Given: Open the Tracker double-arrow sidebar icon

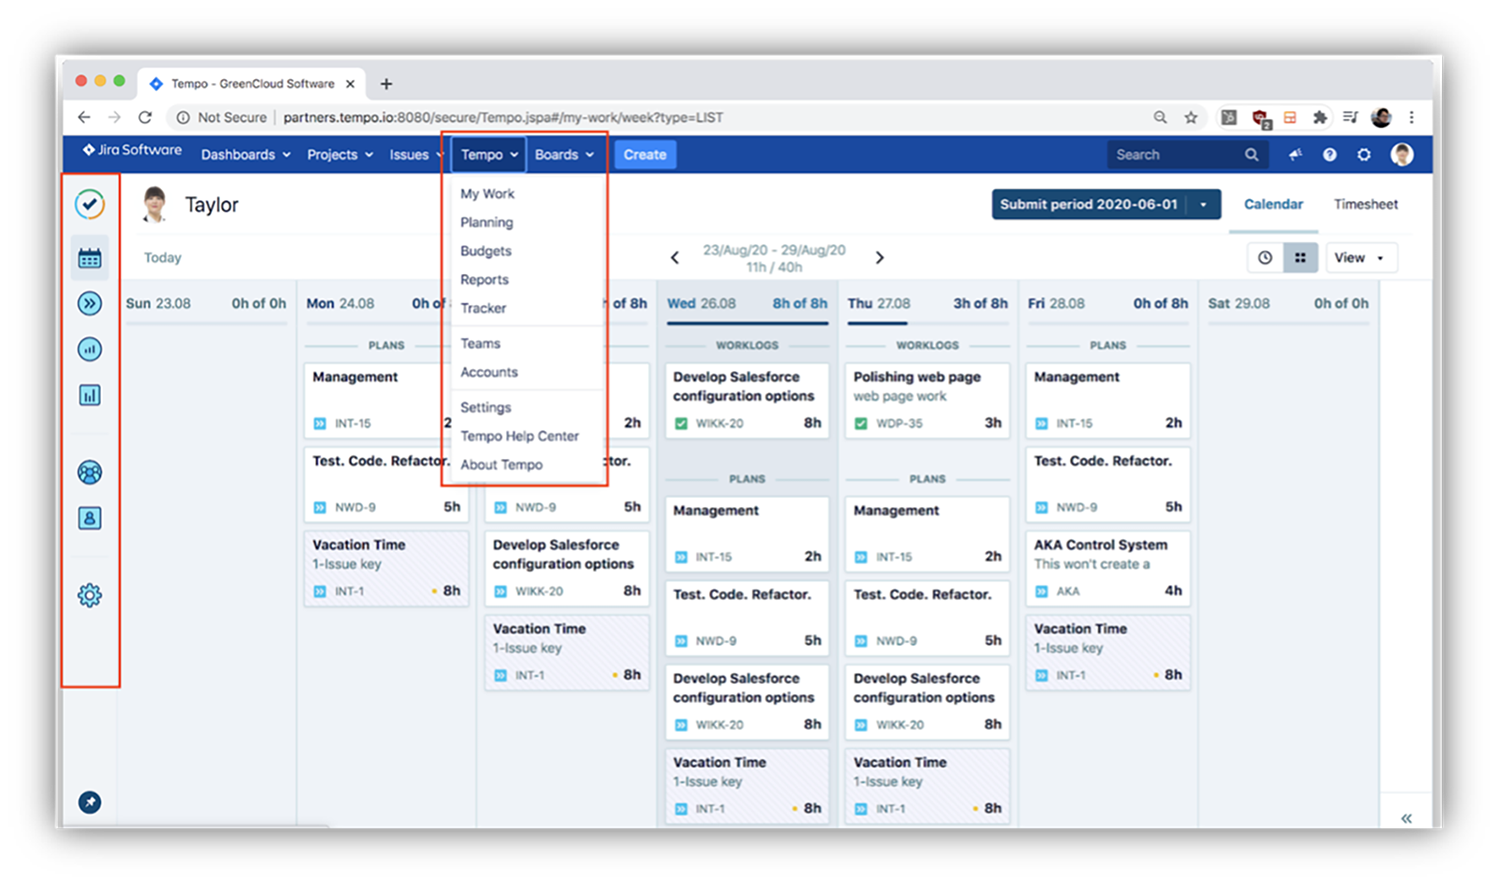Looking at the screenshot, I should [90, 303].
